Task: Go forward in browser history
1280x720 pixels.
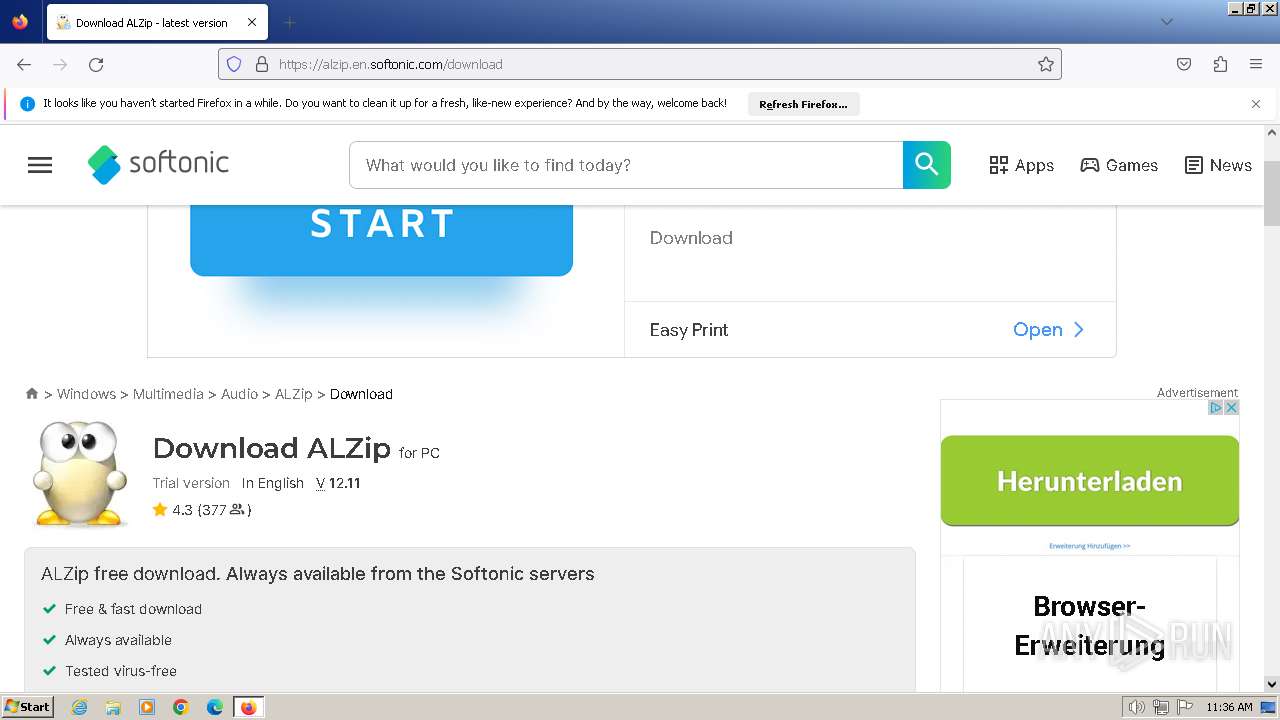Action: point(60,64)
